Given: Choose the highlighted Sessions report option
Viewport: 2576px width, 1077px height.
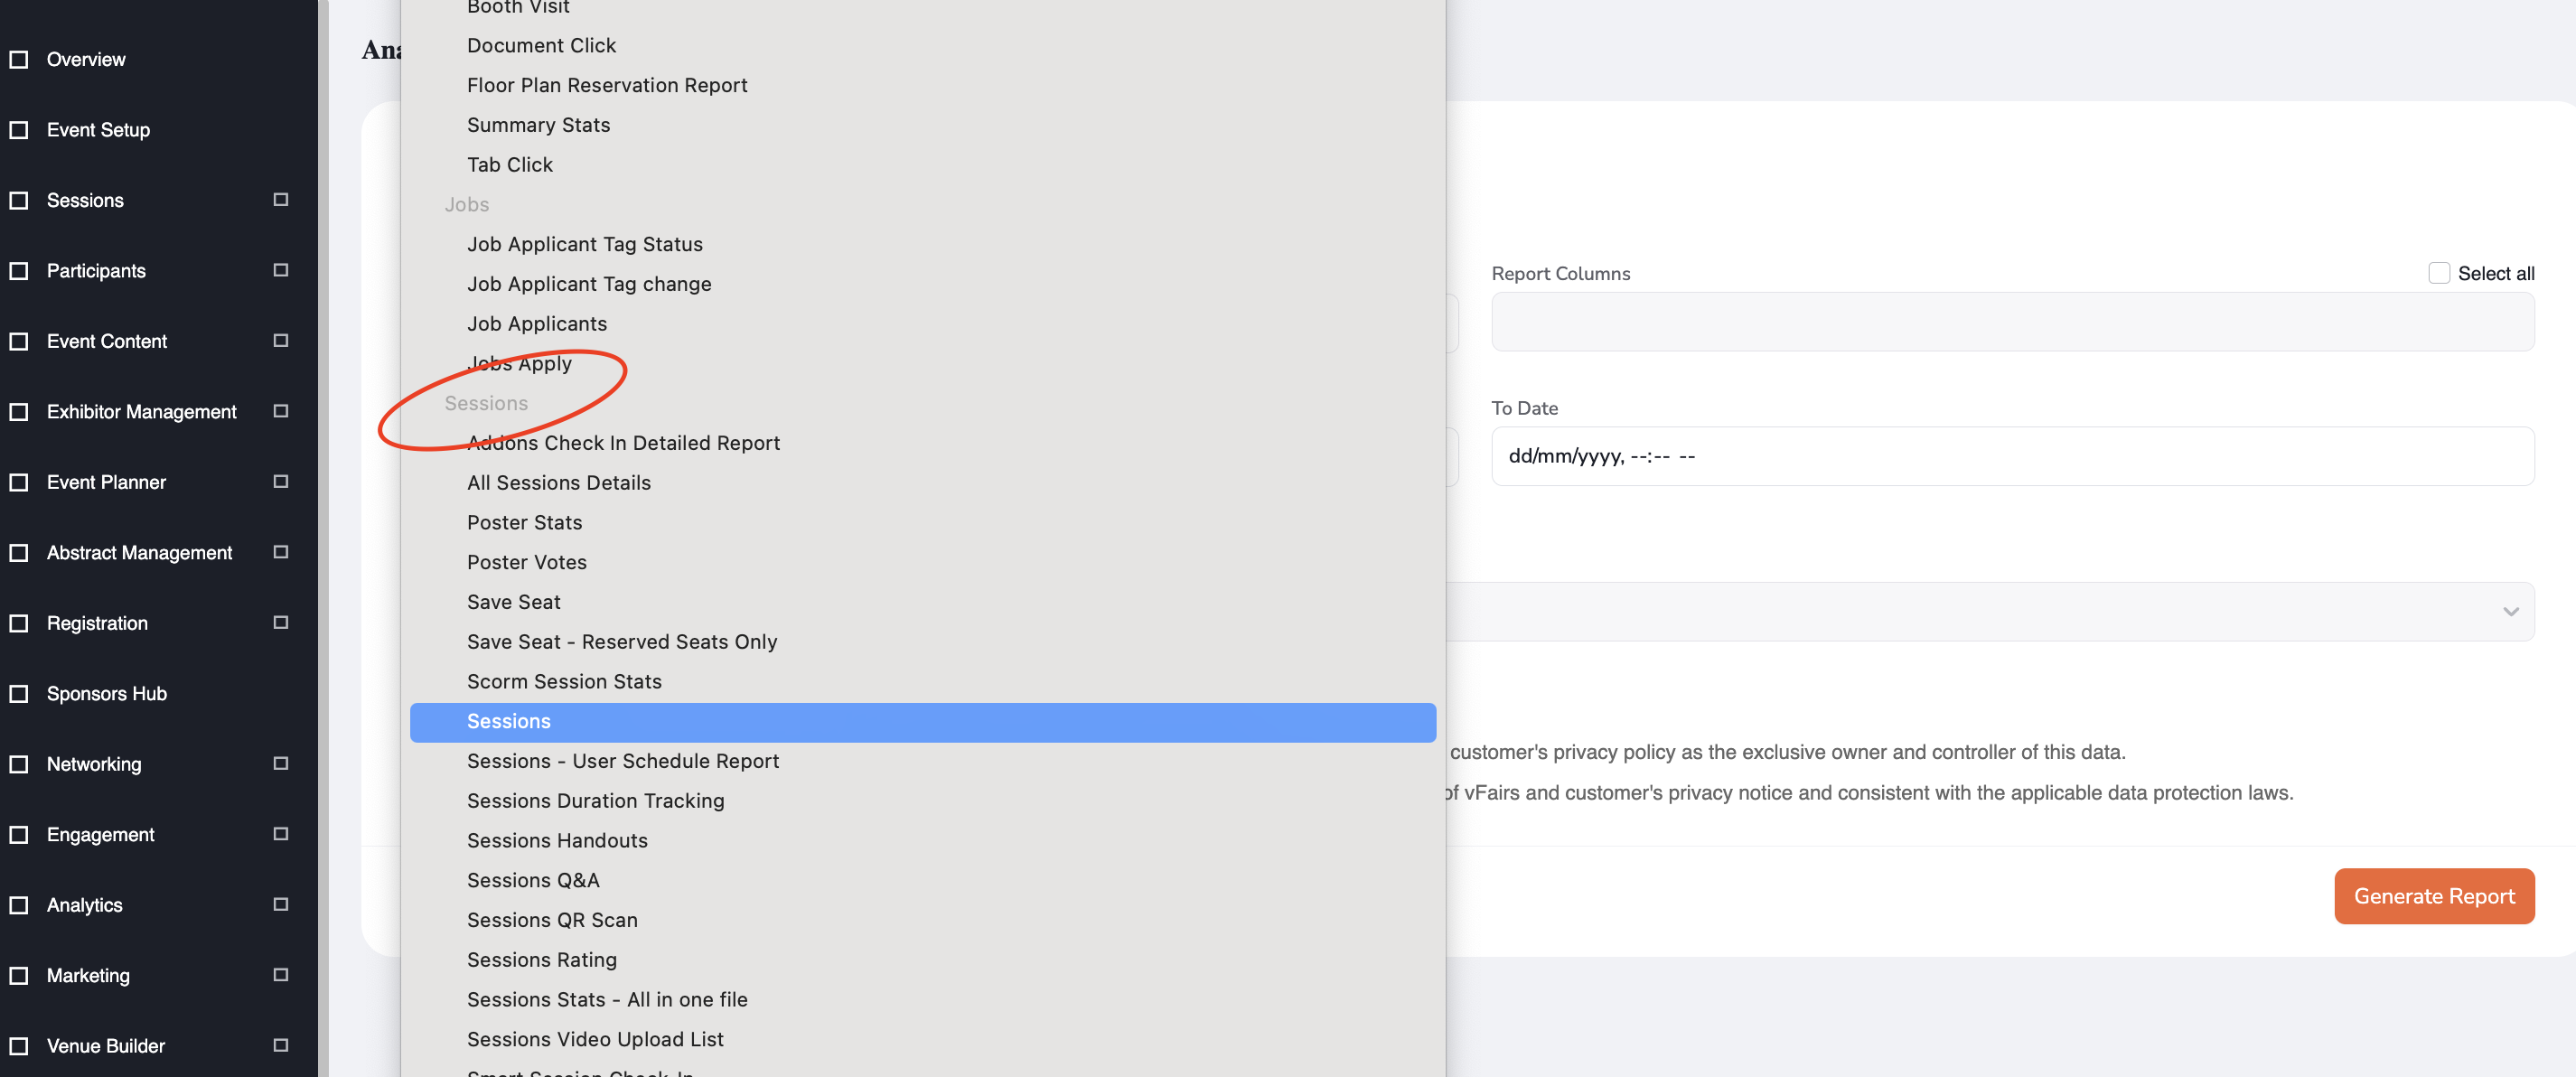Looking at the screenshot, I should 509,721.
